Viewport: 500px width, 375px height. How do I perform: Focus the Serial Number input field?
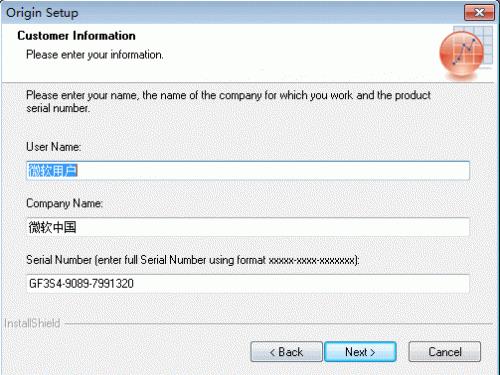pyautogui.click(x=248, y=284)
